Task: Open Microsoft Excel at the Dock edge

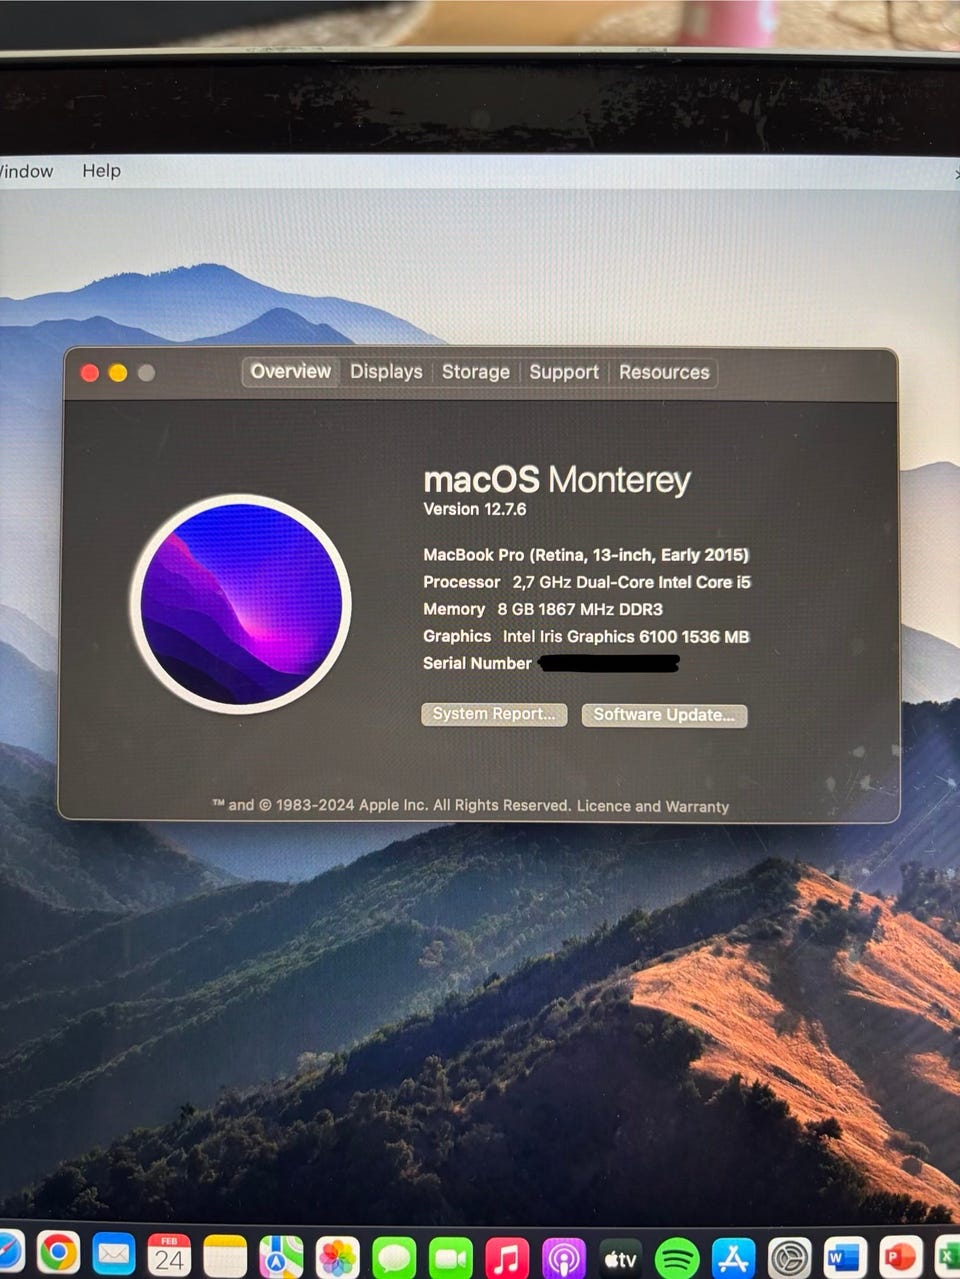Action: tap(947, 1255)
